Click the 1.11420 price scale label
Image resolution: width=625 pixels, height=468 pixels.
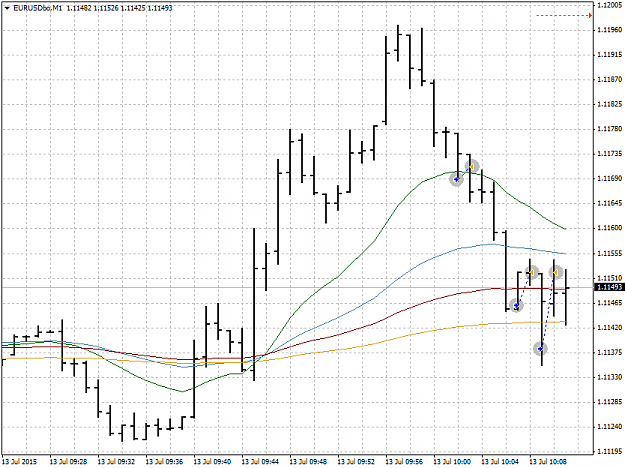[x=610, y=328]
